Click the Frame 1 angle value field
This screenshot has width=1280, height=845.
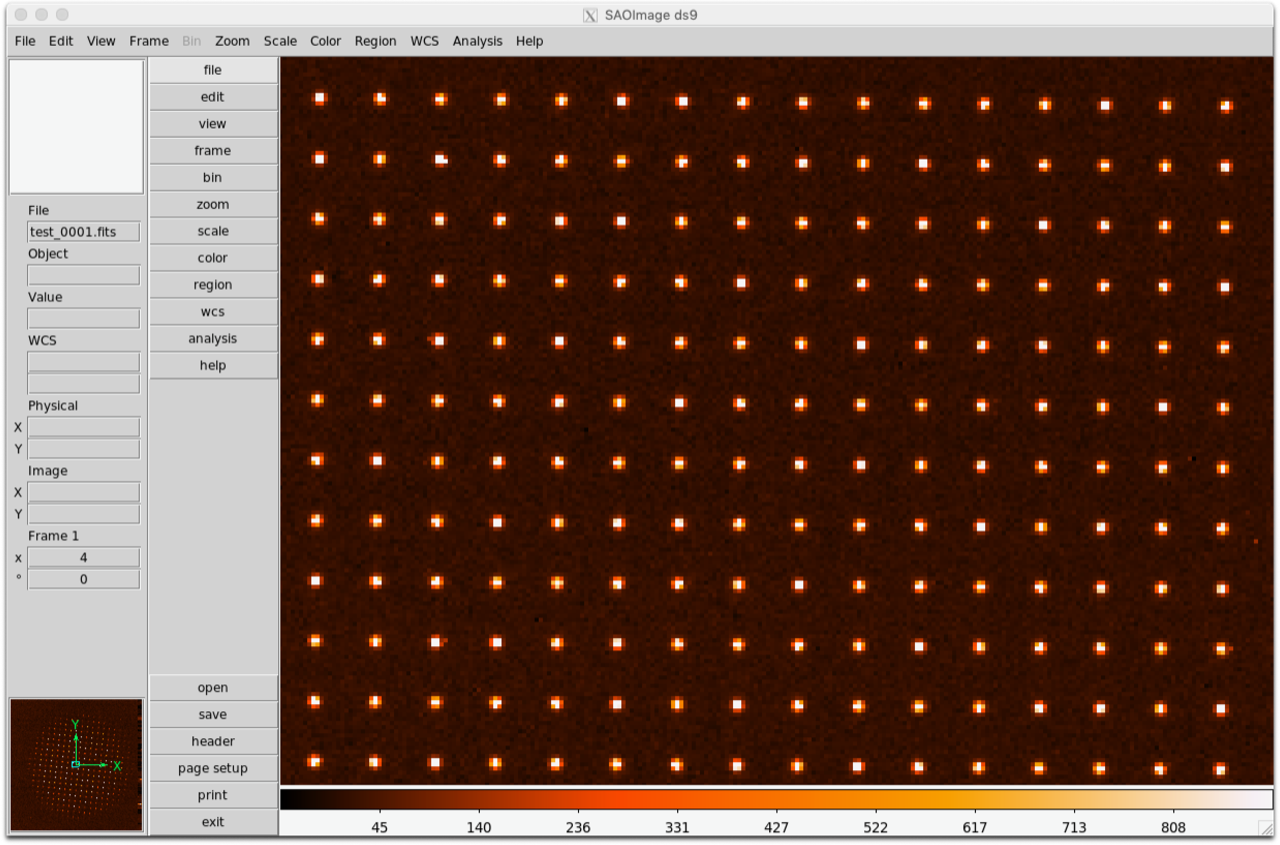coord(84,579)
